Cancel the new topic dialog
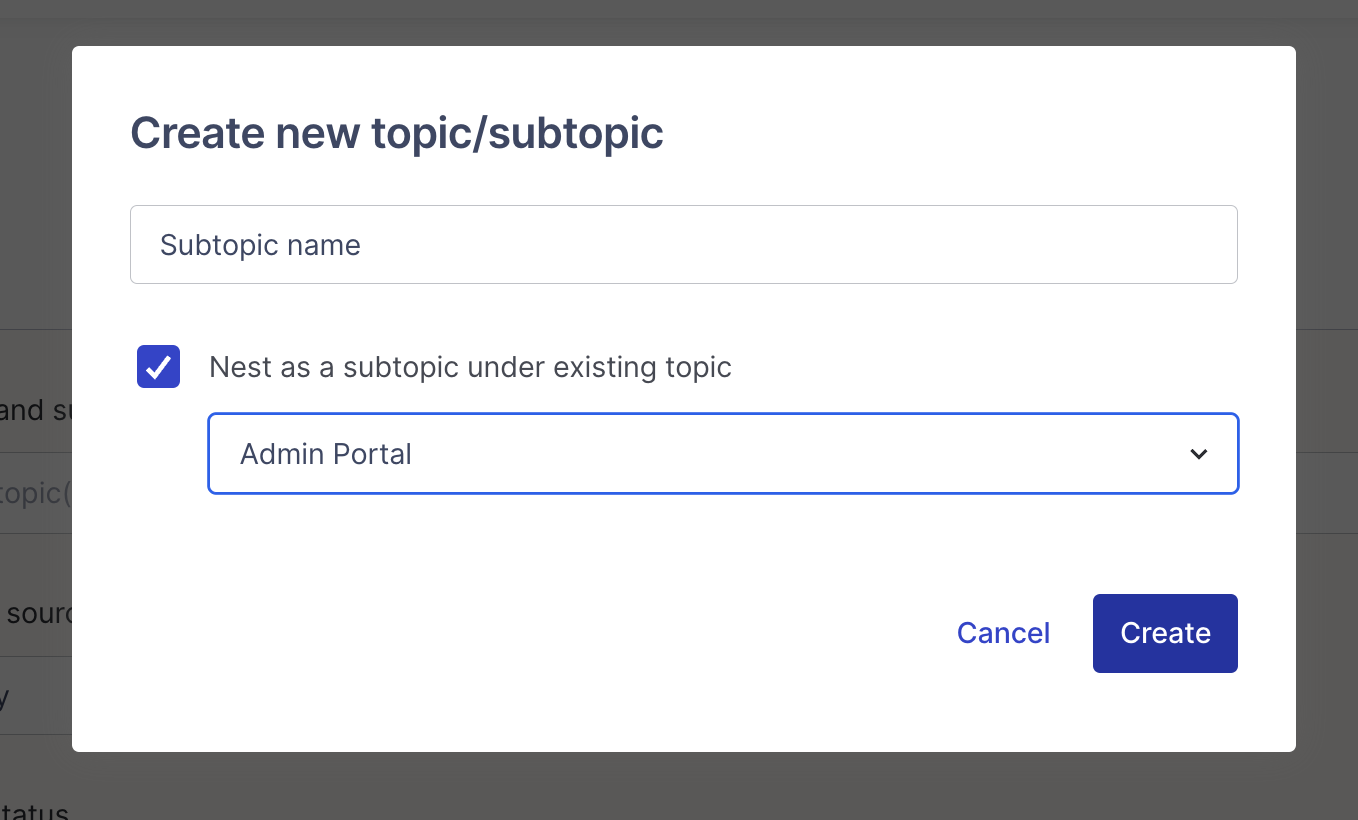This screenshot has width=1358, height=820. pos(1003,633)
